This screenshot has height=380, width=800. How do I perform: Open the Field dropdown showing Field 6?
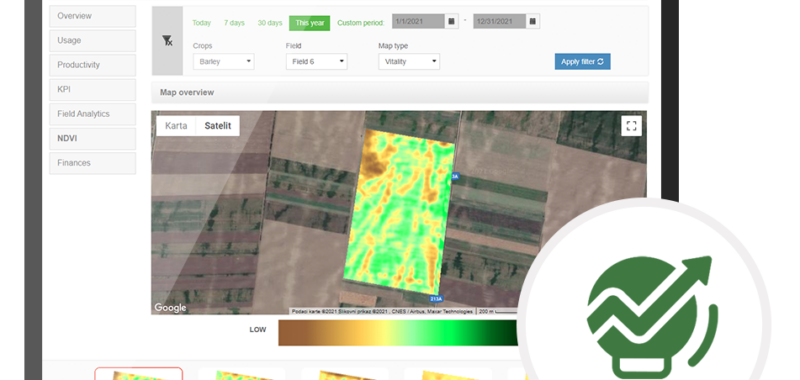(x=316, y=62)
